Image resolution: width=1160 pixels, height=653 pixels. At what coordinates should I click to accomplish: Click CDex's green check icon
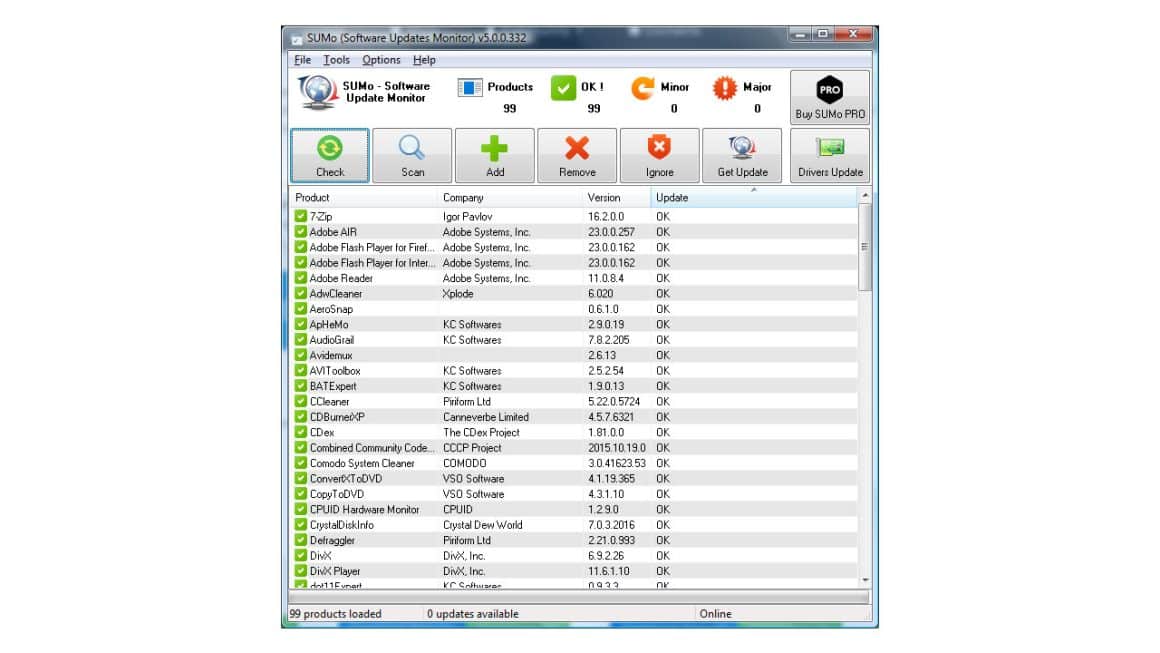pyautogui.click(x=300, y=433)
